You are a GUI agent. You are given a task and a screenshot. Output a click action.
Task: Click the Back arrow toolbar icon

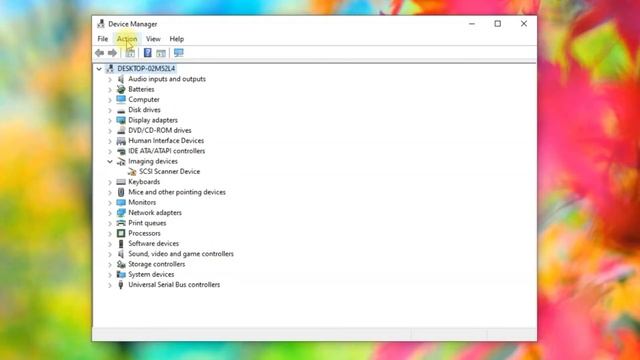(100, 53)
